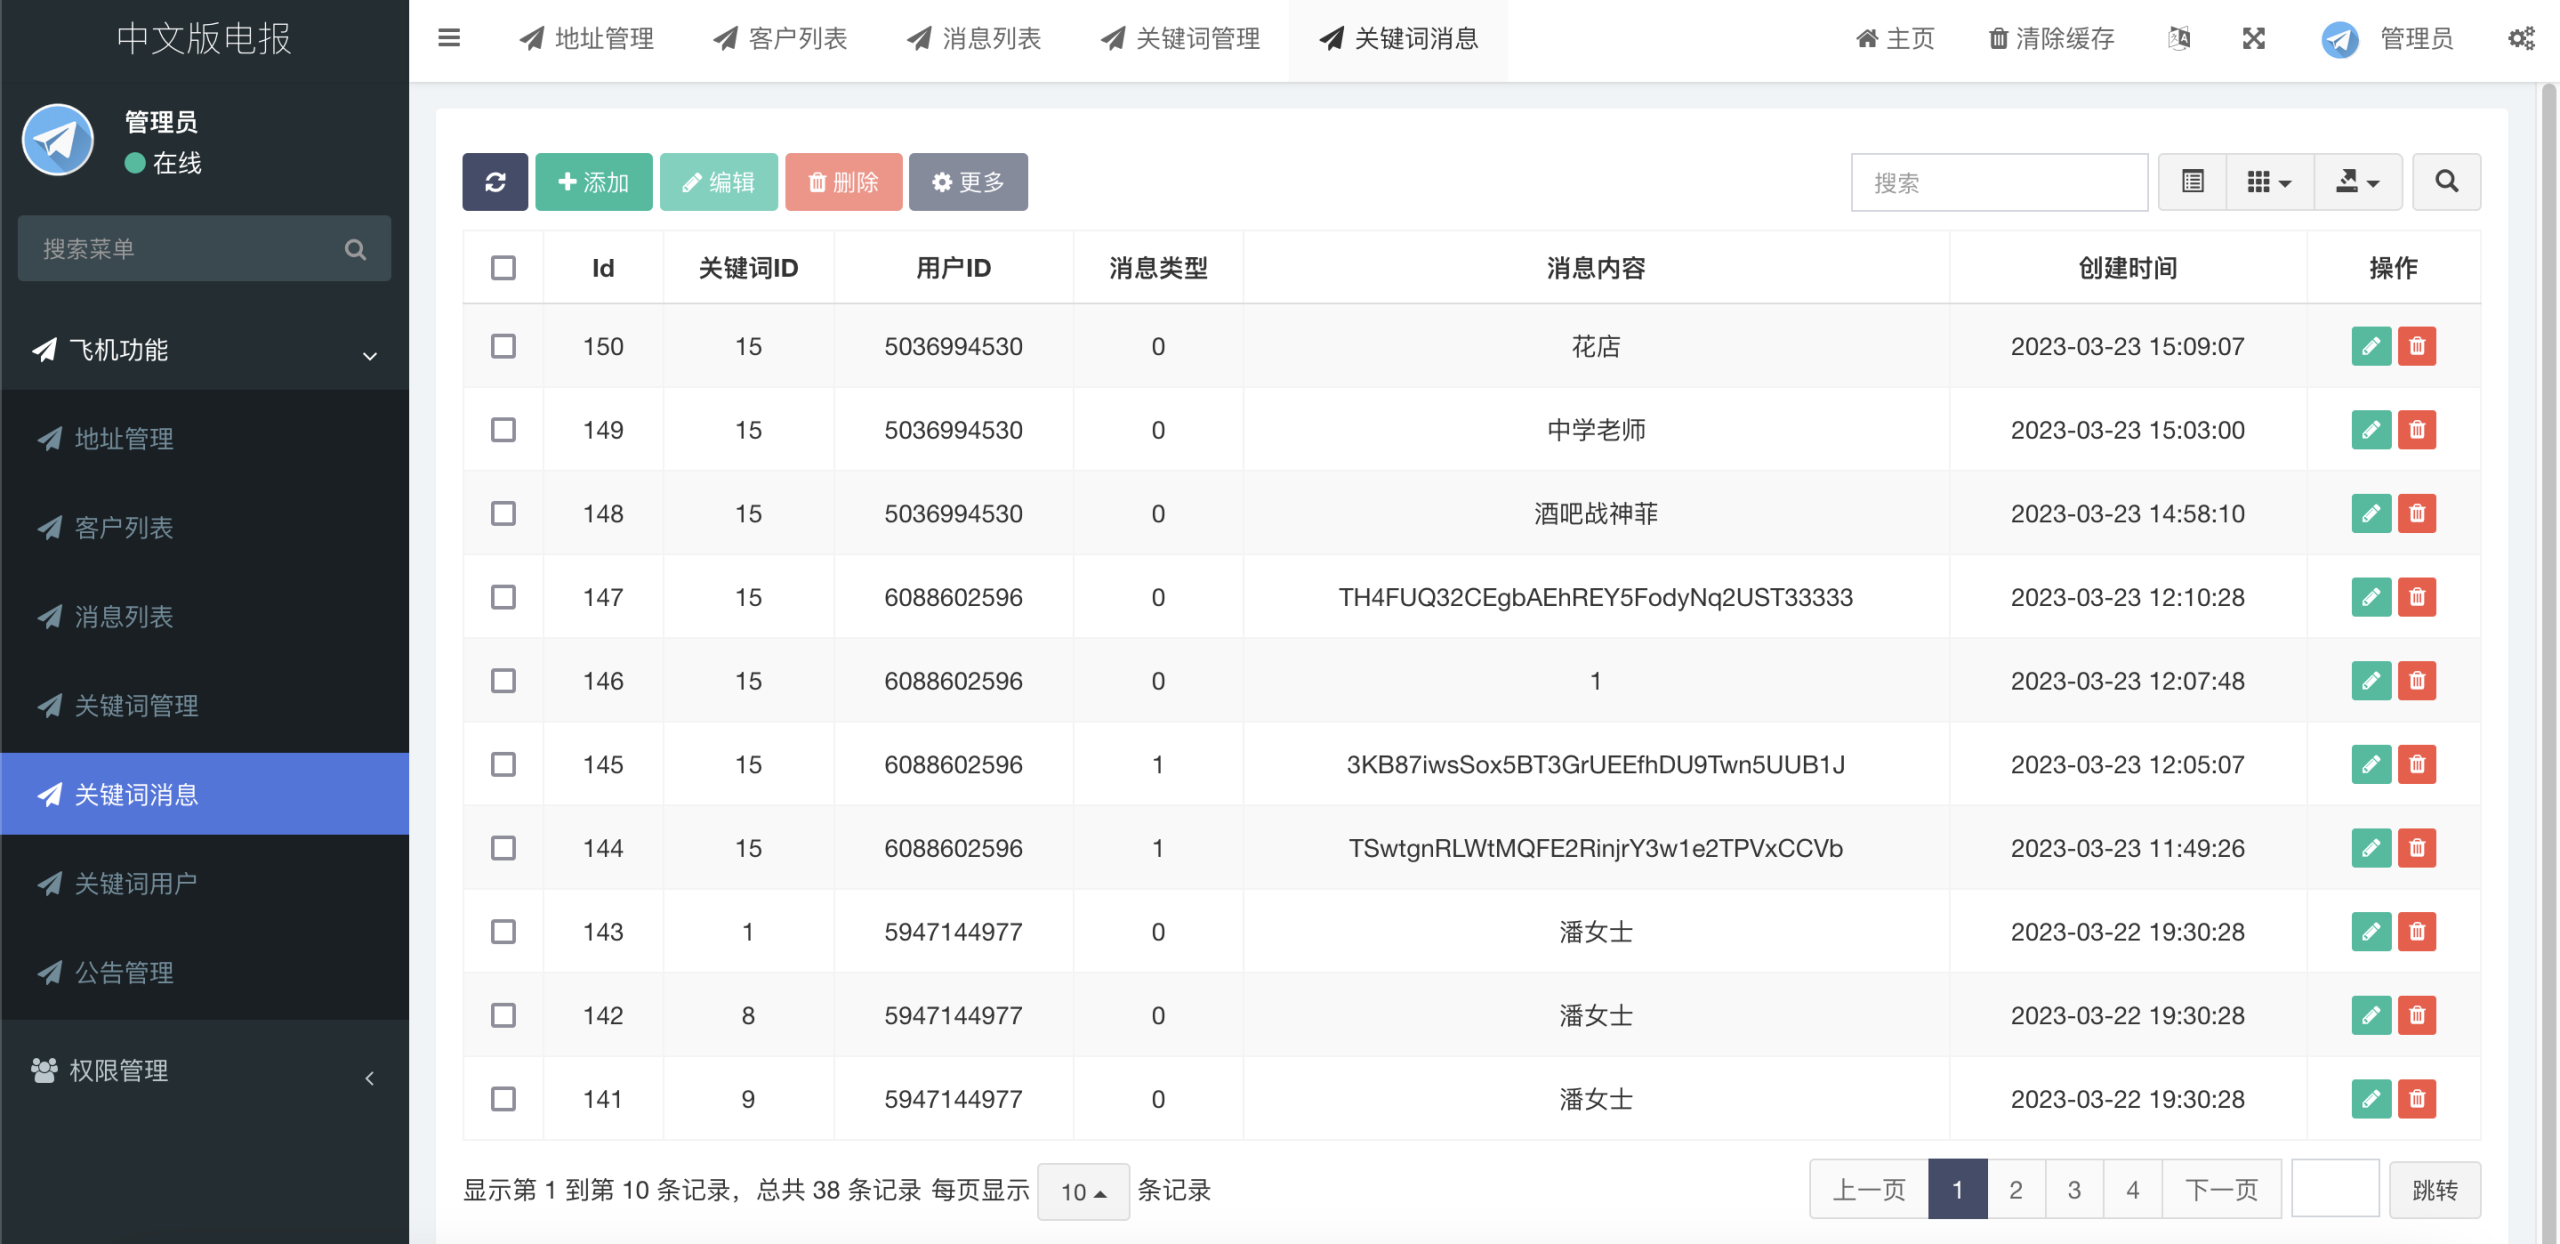Open the settings gears icon
This screenshot has height=1244, width=2560.
point(2521,38)
